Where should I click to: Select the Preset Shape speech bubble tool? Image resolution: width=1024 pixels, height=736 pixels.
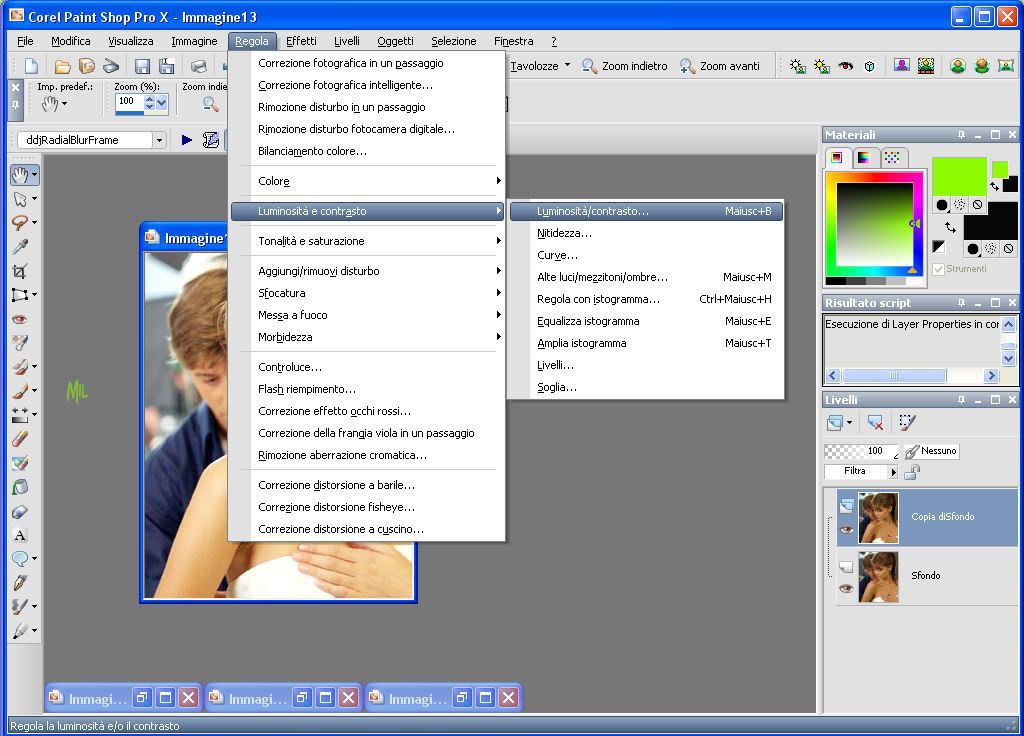pos(20,559)
